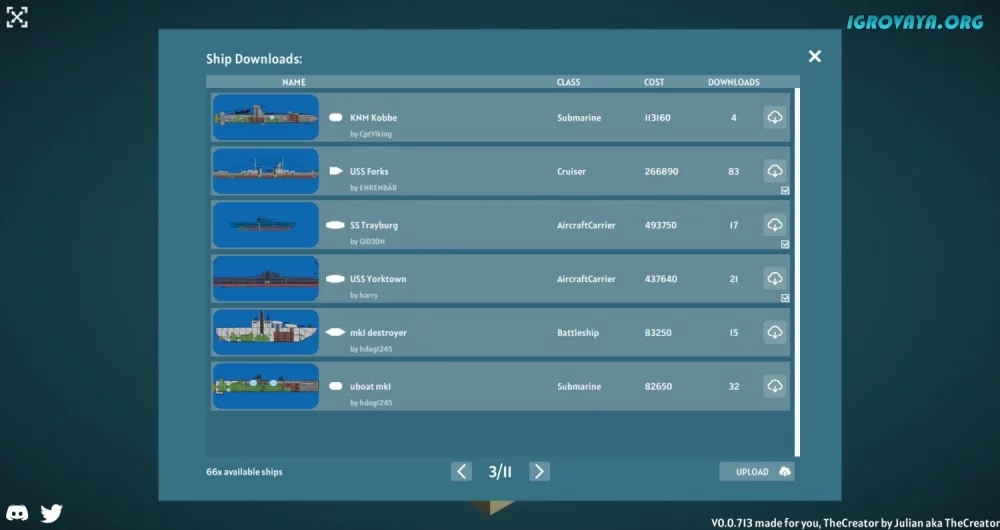Click the Upload button

click(756, 471)
